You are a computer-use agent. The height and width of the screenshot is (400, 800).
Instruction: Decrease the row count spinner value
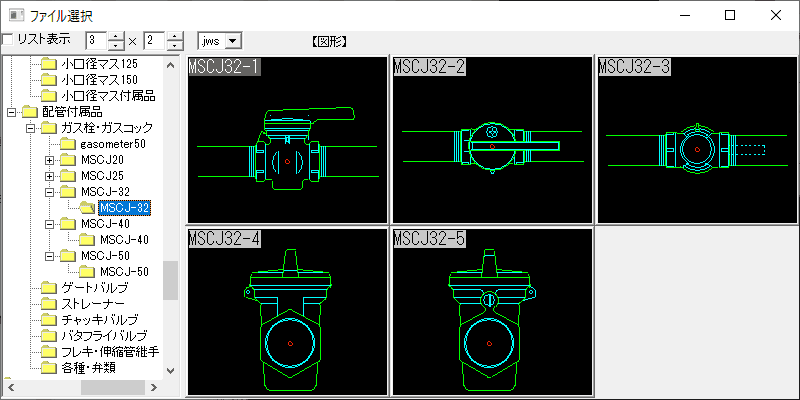tap(175, 46)
